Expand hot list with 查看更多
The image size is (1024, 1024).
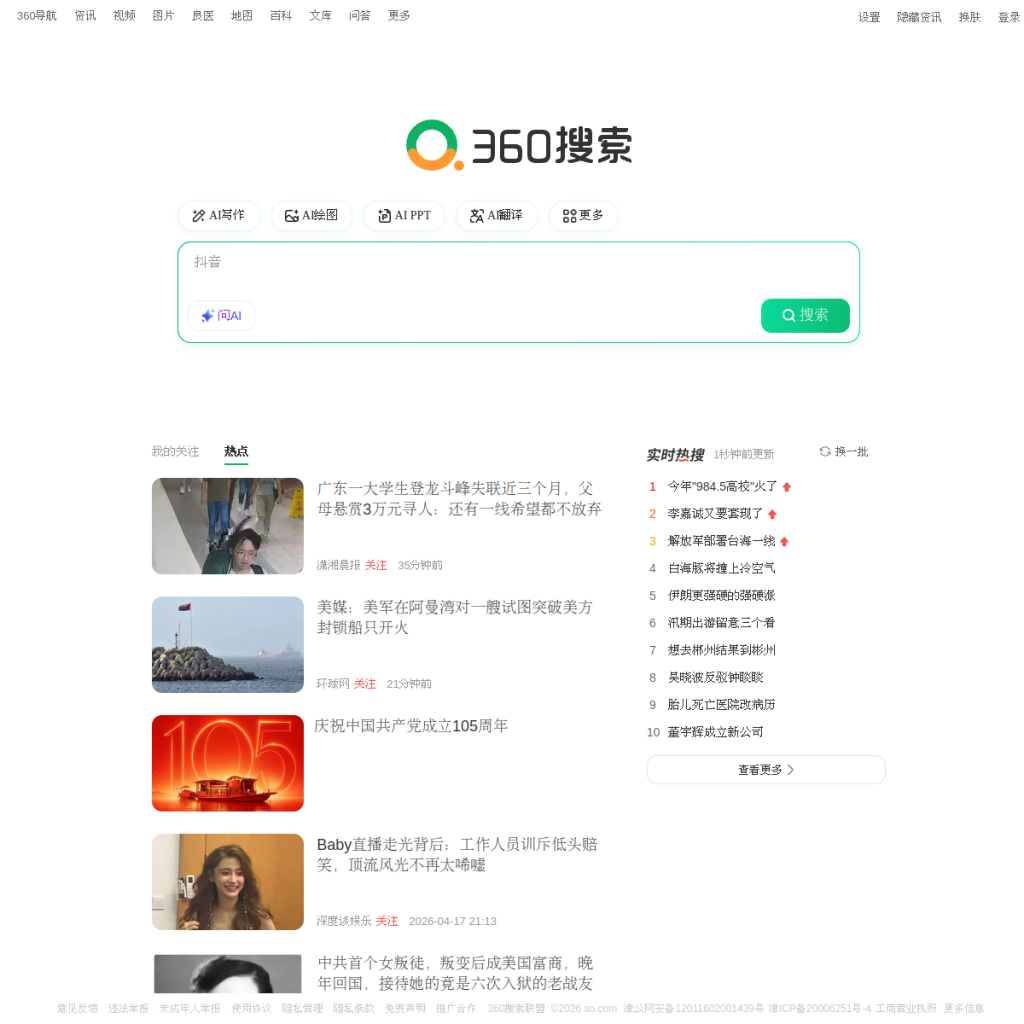(x=766, y=770)
